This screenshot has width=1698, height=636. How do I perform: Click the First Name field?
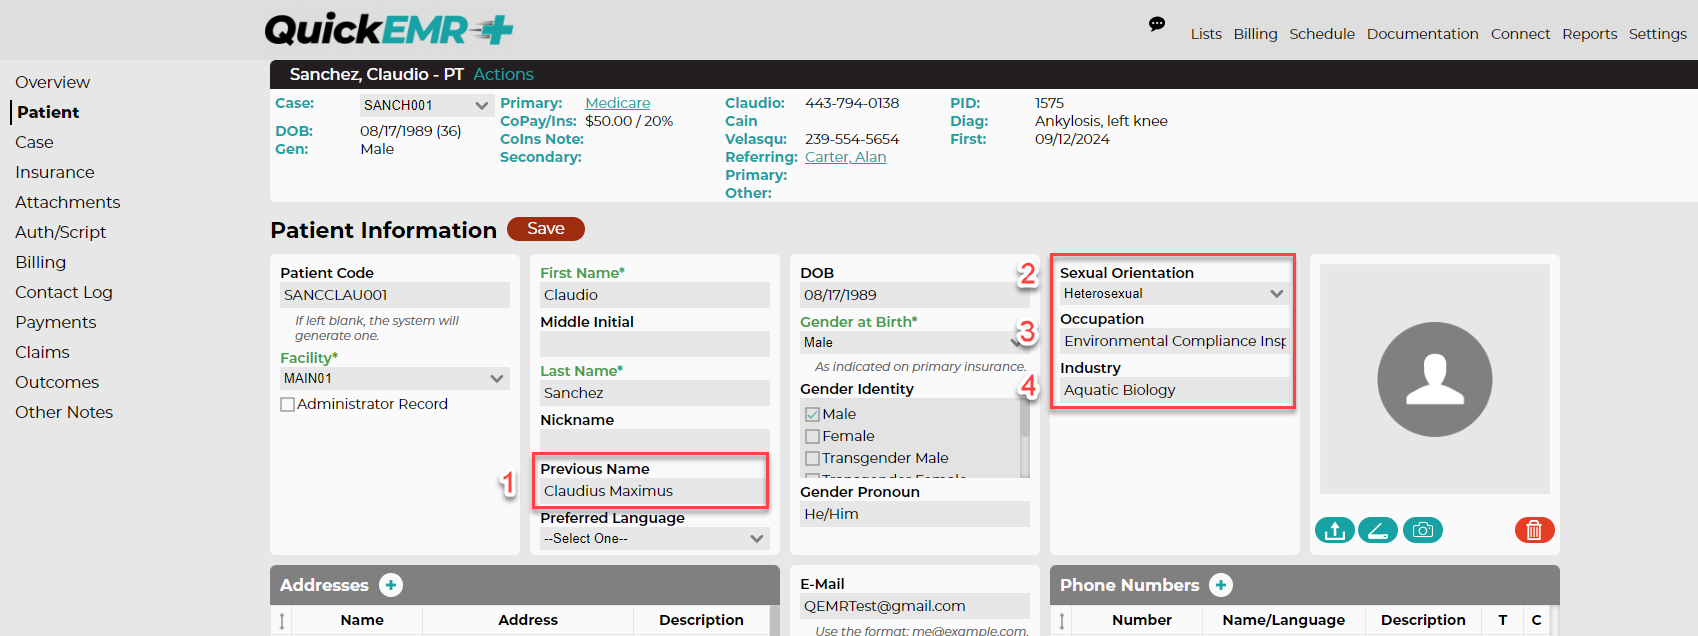(655, 295)
